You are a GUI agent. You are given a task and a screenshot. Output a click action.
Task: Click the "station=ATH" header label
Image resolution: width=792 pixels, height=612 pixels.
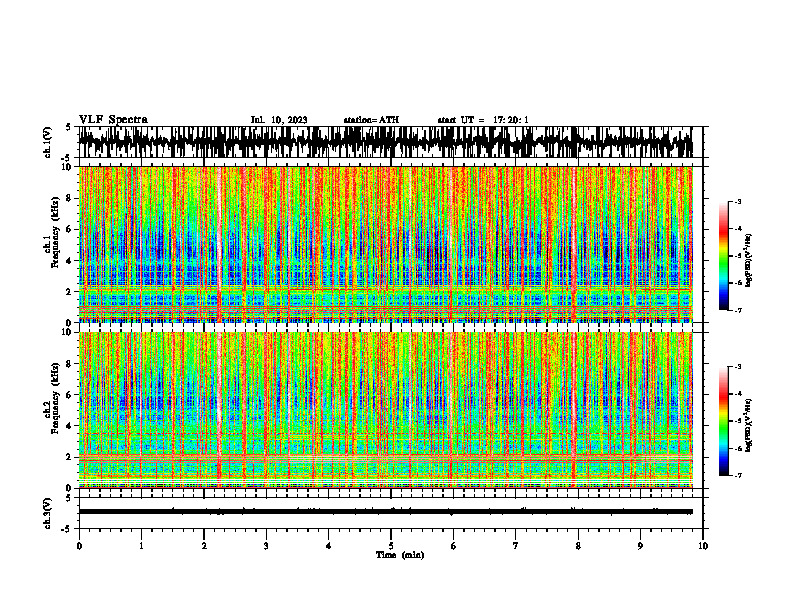(x=371, y=120)
